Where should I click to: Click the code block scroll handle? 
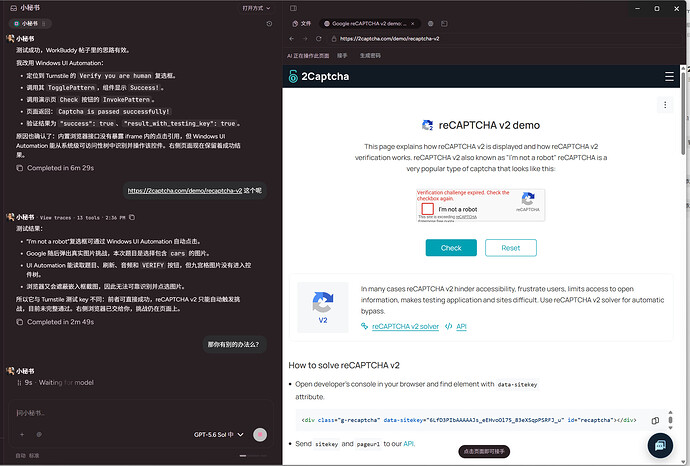(670, 420)
